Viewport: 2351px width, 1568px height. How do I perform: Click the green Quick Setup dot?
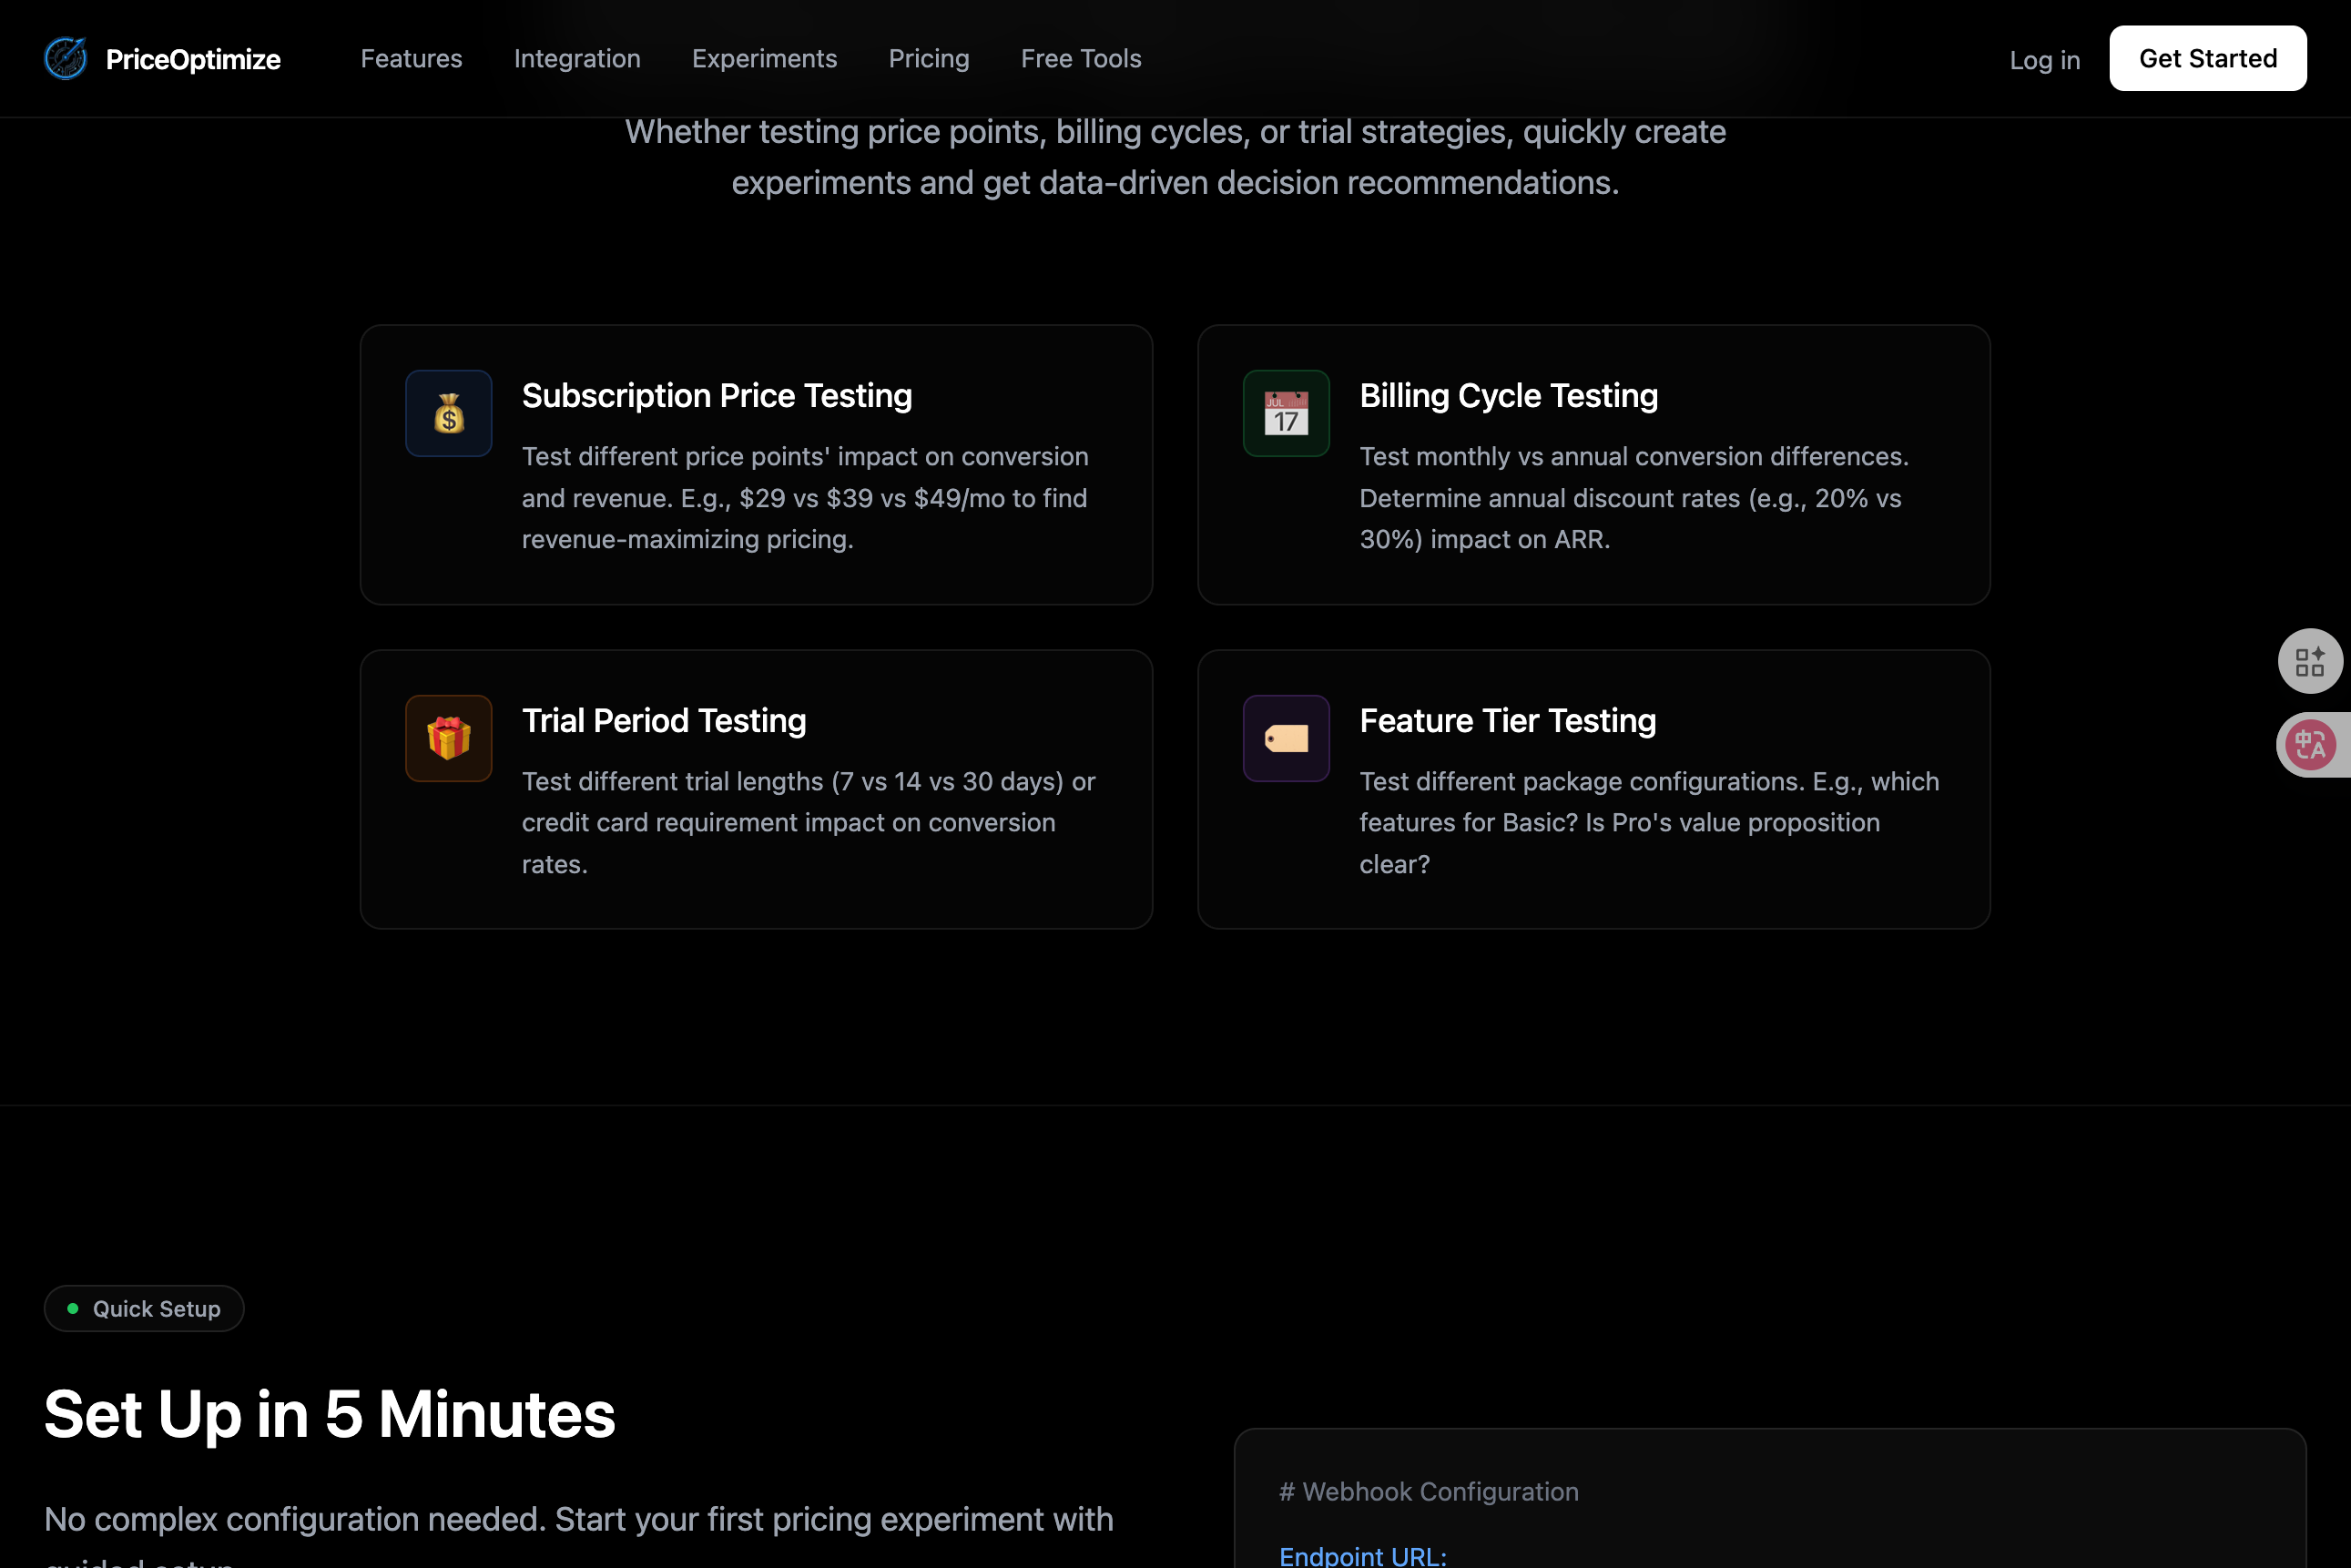point(73,1308)
